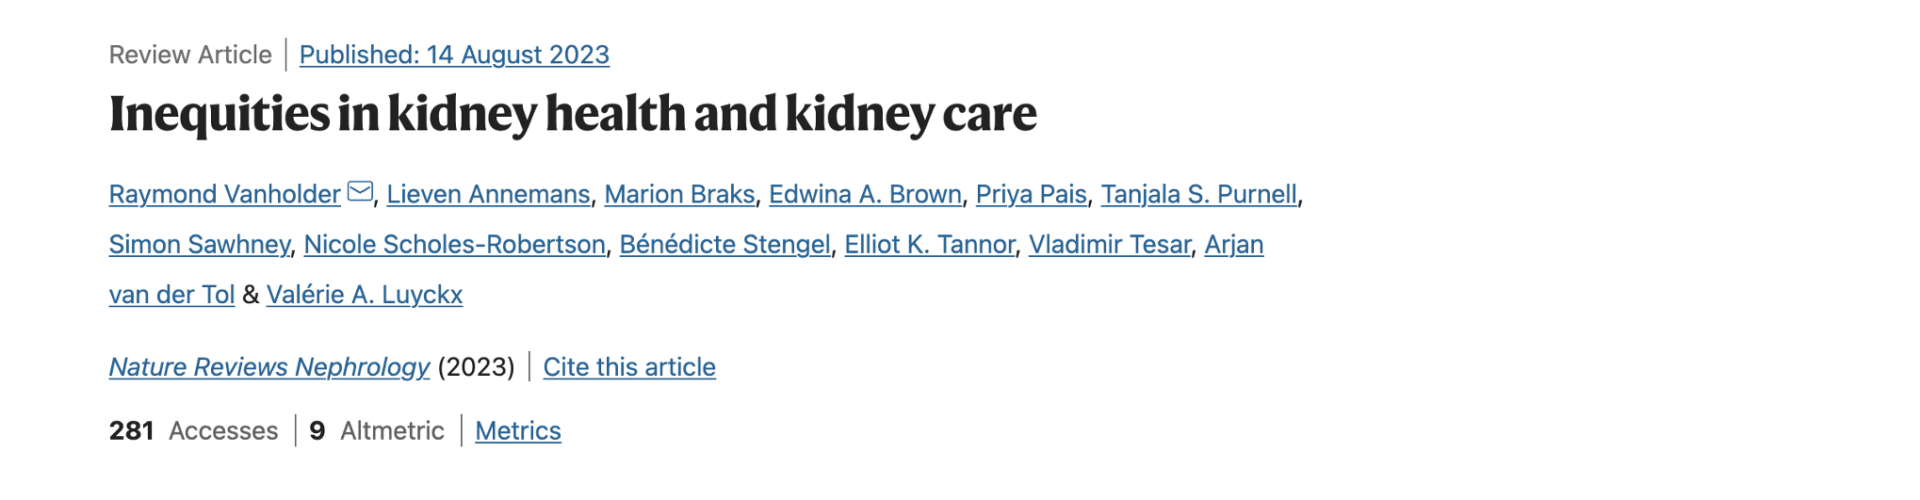
Task: Select Elliot K. Tannor author link
Action: [929, 244]
